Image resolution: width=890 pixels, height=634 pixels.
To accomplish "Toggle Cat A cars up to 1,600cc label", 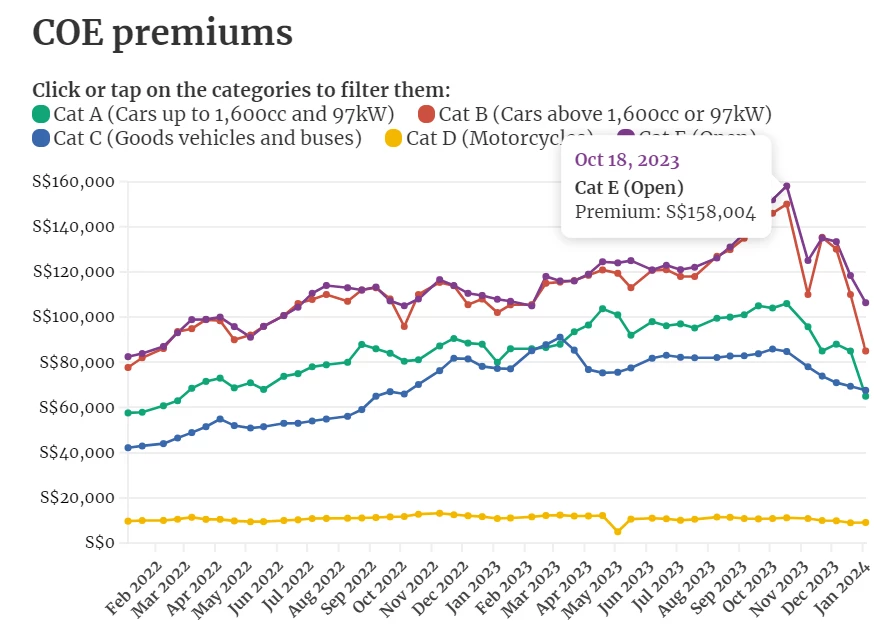I will click(x=224, y=114).
